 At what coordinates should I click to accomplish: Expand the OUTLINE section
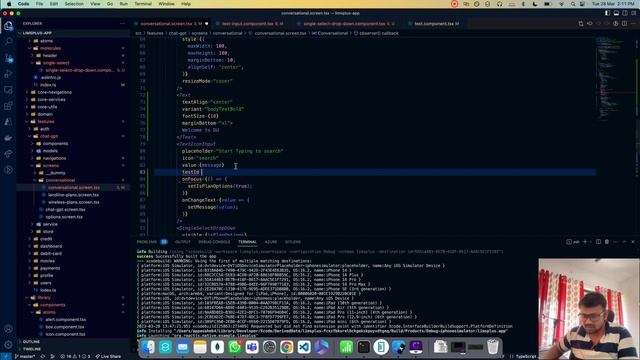pos(31,342)
